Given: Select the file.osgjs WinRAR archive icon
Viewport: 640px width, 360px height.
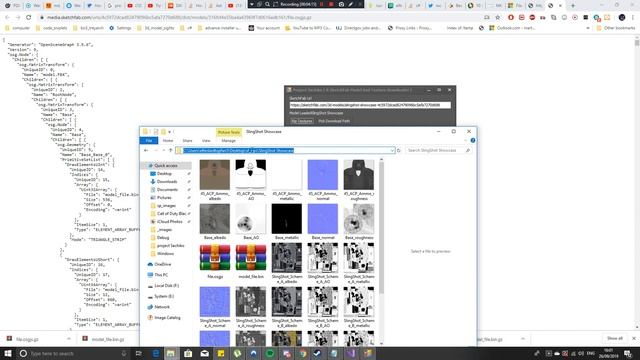Looking at the screenshot, I should (x=215, y=258).
